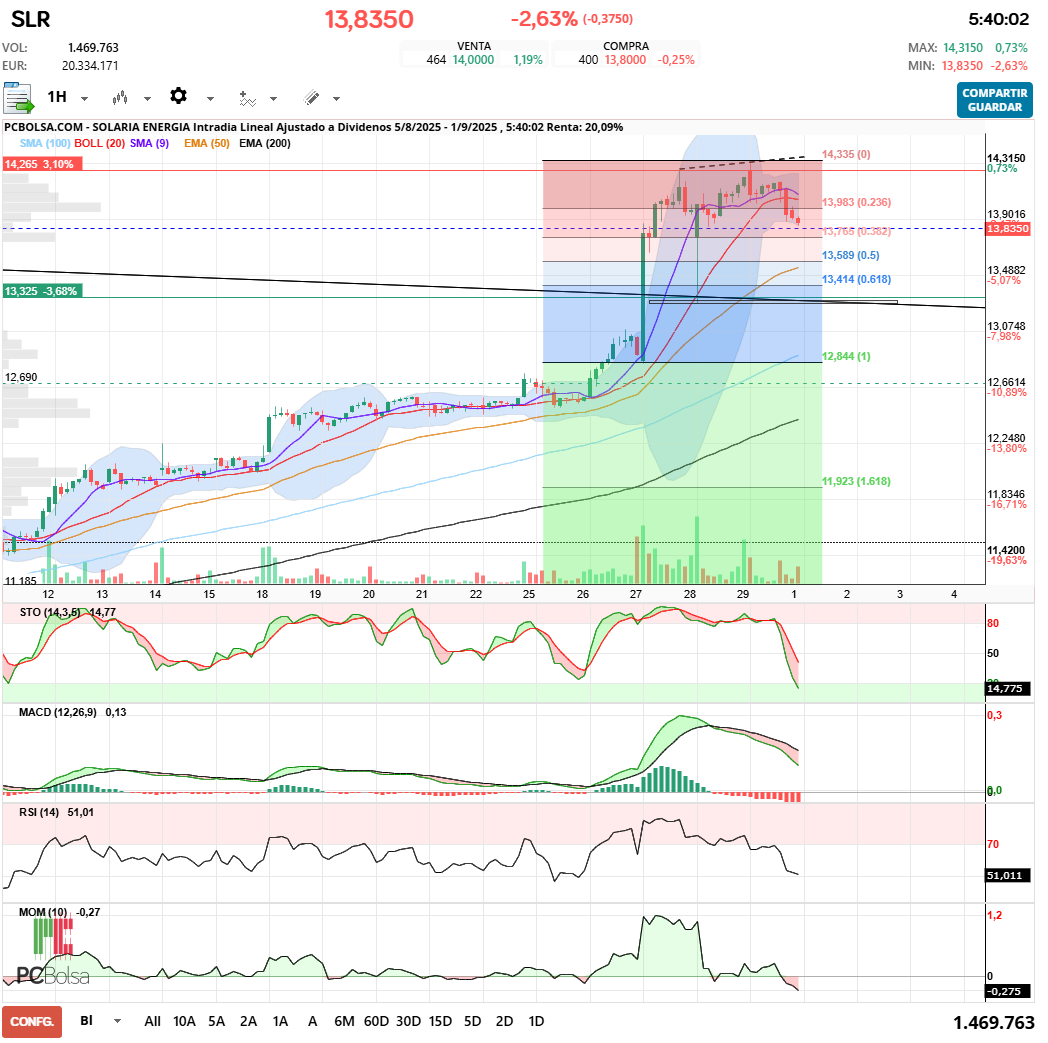The image size is (1048, 1043).
Task: Click Fibonacci level label 14,335 (0)
Action: tap(846, 154)
